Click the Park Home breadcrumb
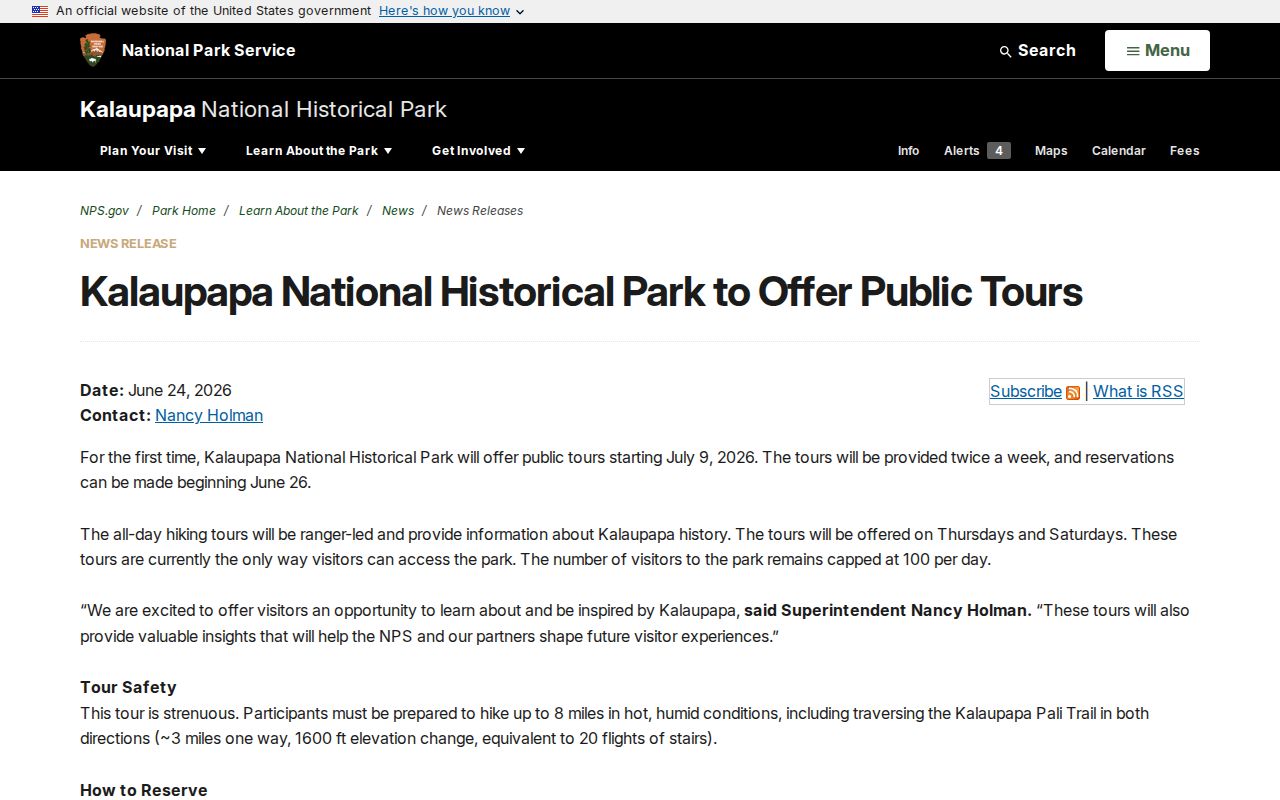This screenshot has height=800, width=1280. tap(184, 211)
